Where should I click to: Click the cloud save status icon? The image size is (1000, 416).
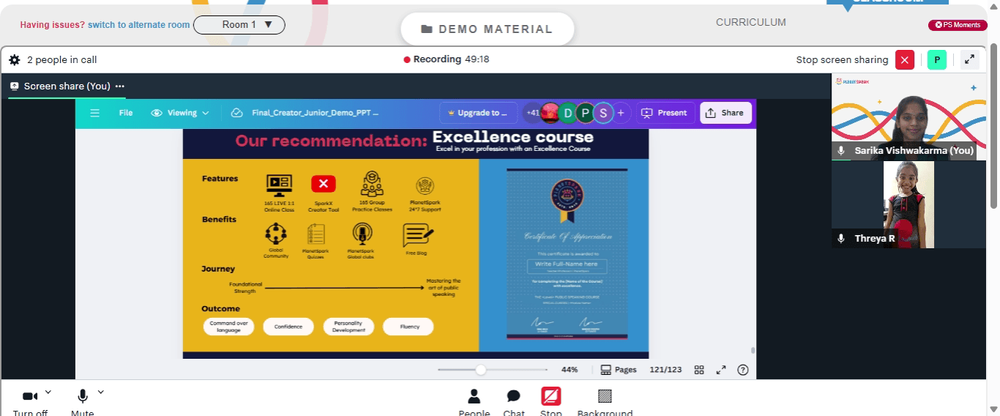(x=237, y=113)
